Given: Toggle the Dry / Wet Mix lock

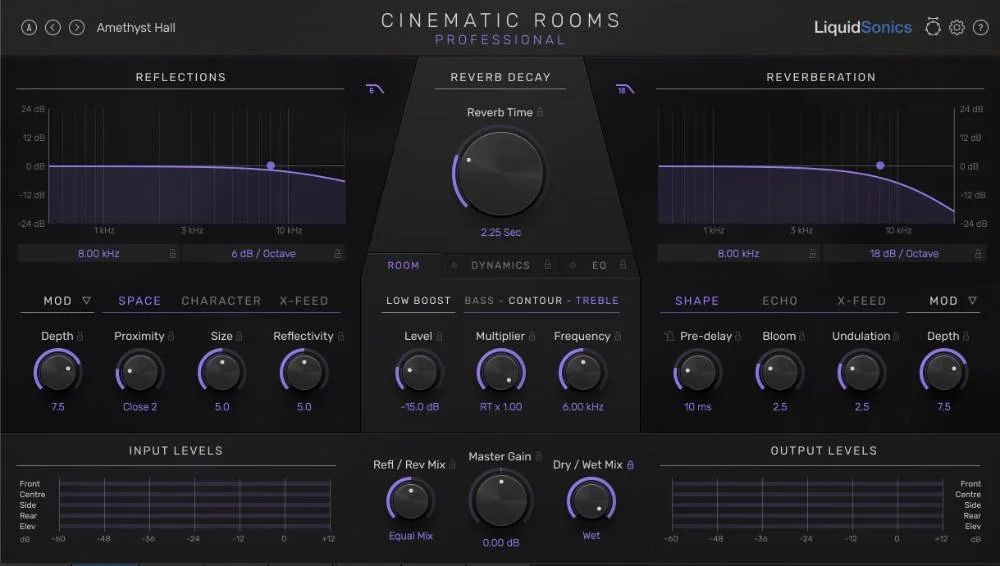Looking at the screenshot, I should (x=630, y=465).
